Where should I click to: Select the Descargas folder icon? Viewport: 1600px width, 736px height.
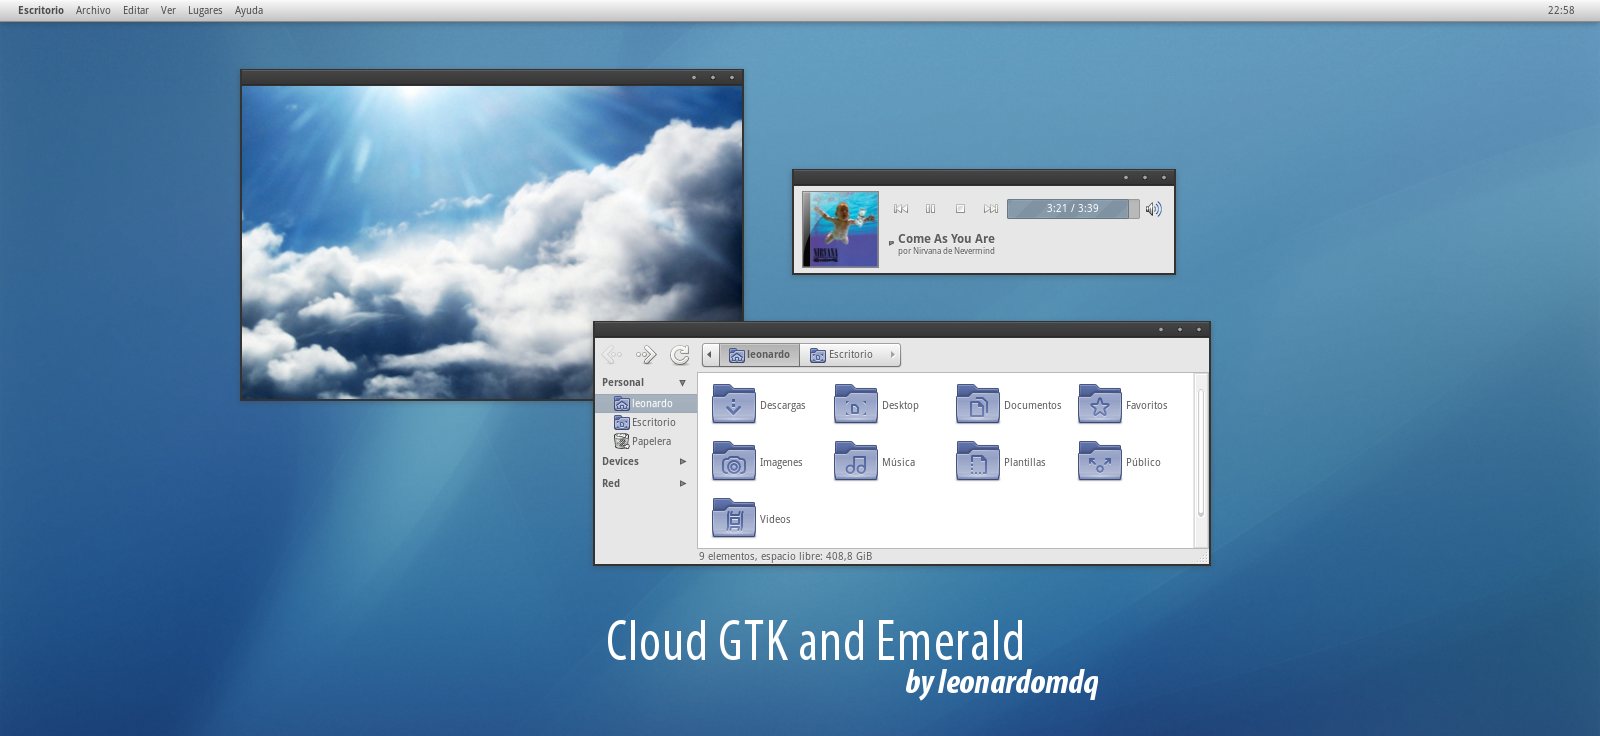coord(733,404)
